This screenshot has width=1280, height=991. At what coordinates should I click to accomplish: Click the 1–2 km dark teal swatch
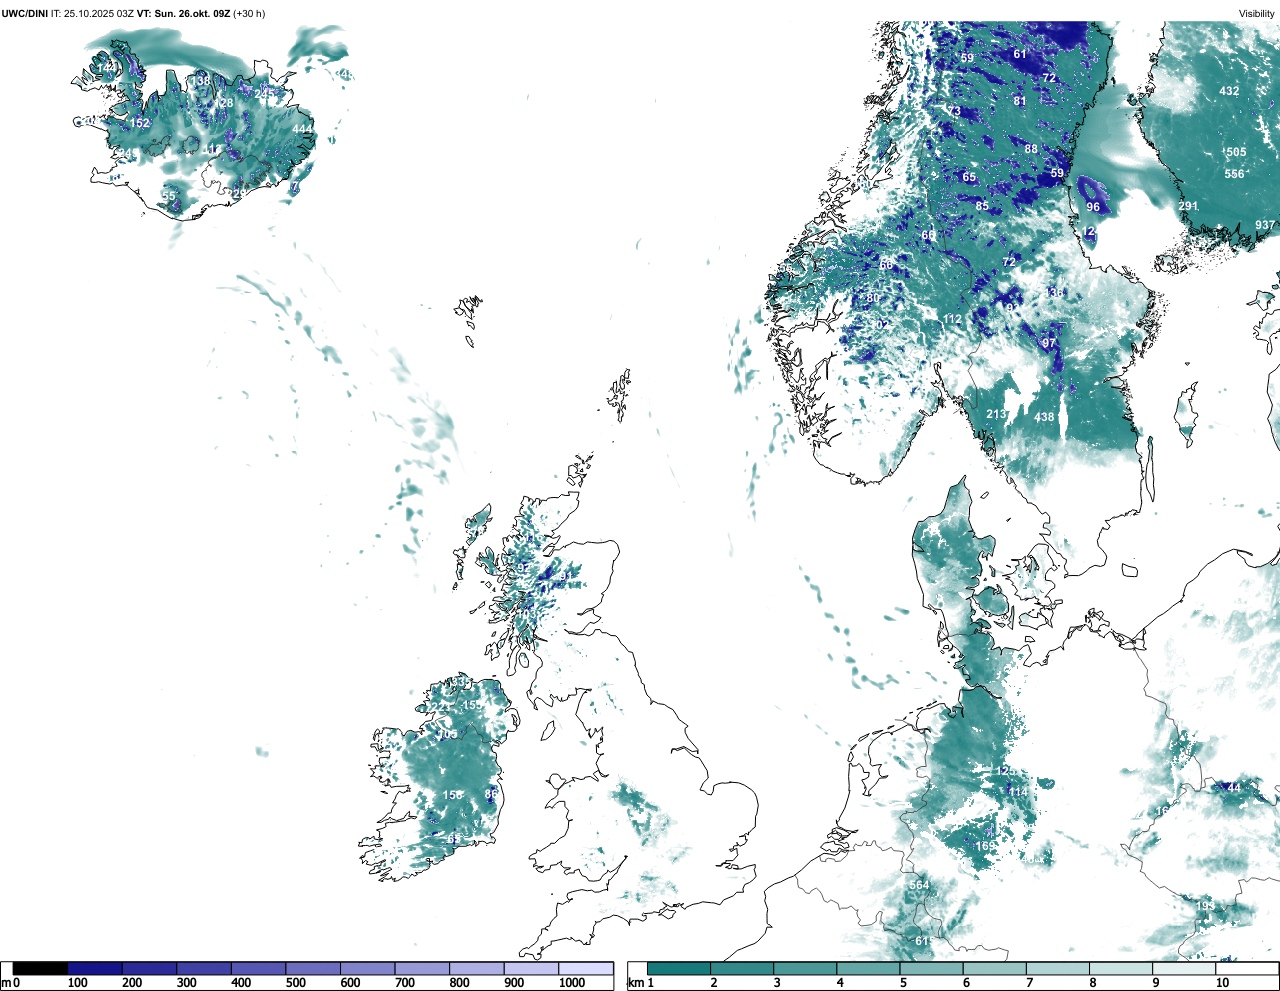pos(679,968)
